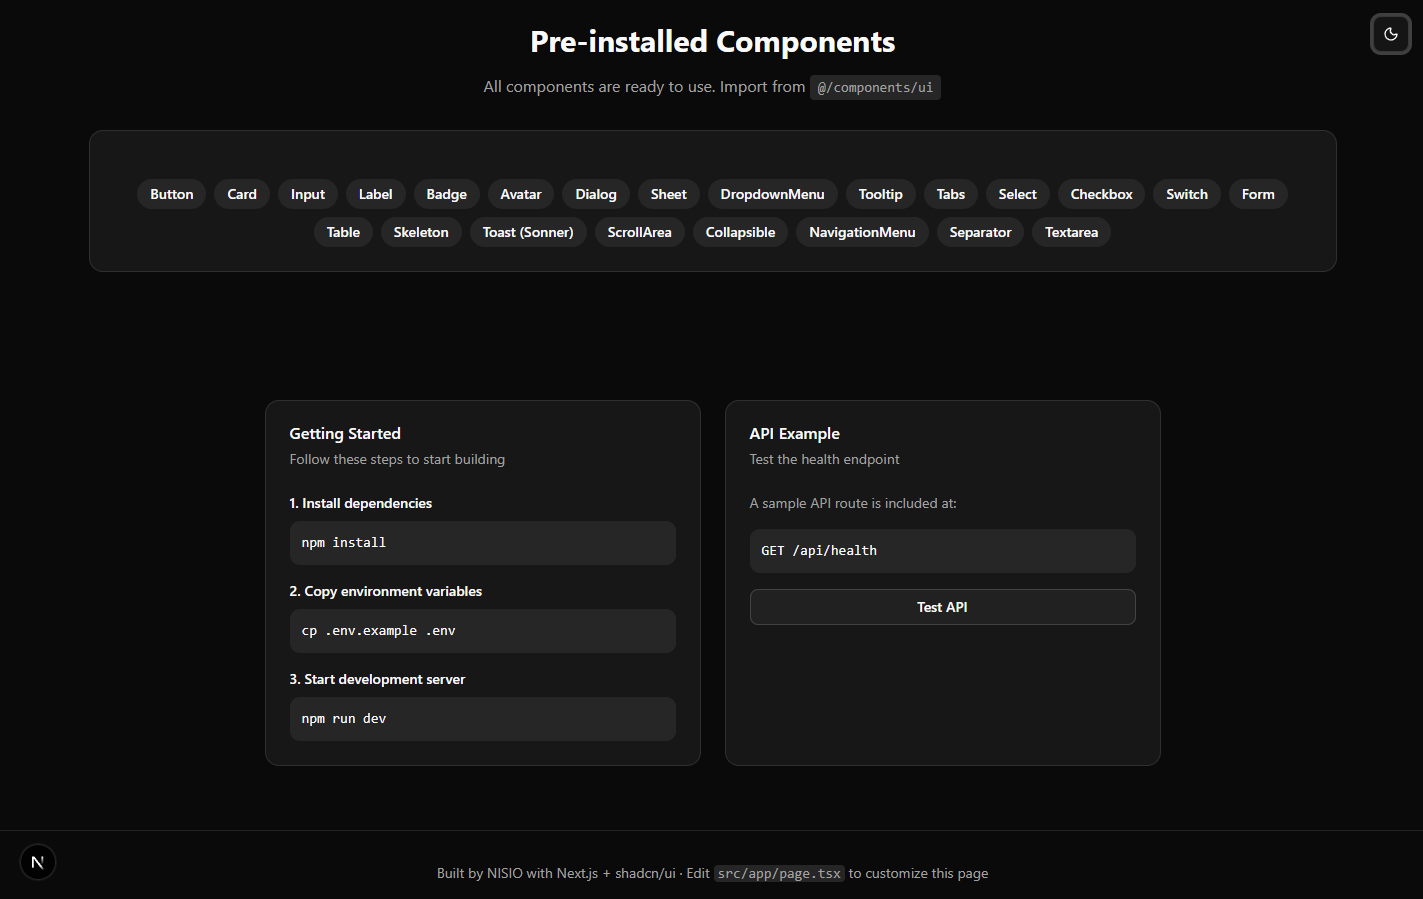Select the Toast (Sonner) badge

(528, 232)
